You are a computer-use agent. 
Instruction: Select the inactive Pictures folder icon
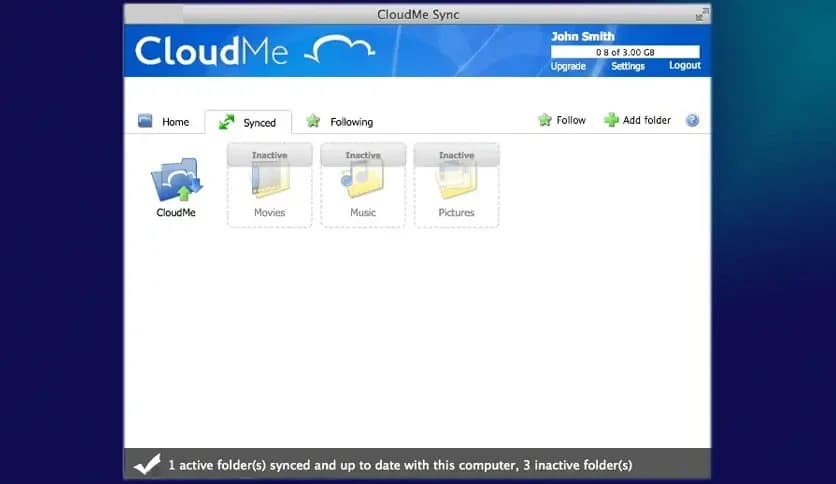point(456,180)
